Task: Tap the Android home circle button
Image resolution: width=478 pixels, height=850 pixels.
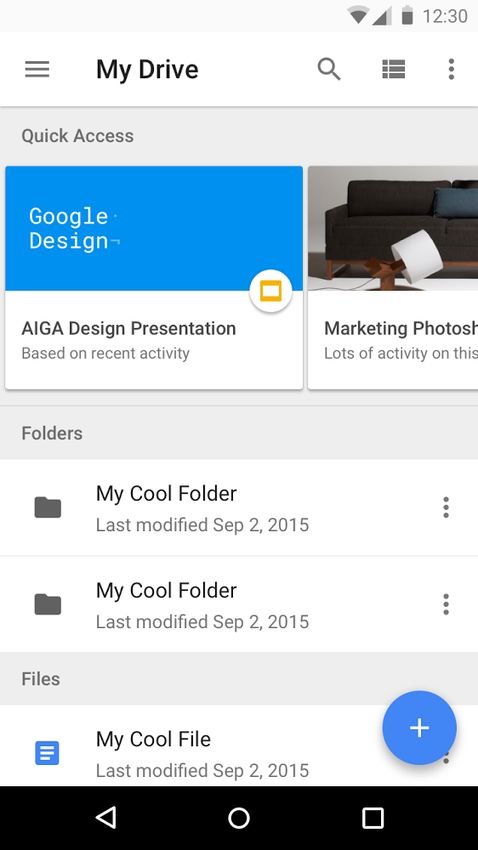Action: pos(239,818)
